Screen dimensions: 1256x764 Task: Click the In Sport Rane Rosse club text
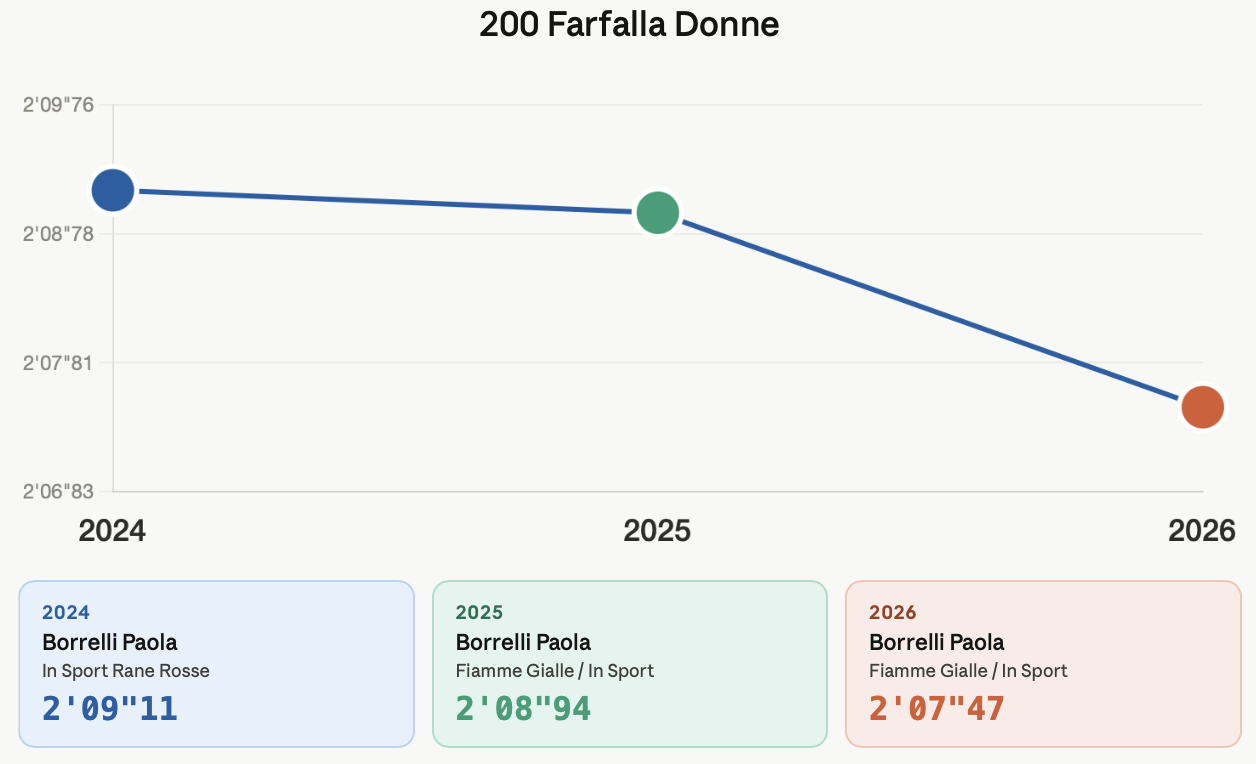(126, 671)
